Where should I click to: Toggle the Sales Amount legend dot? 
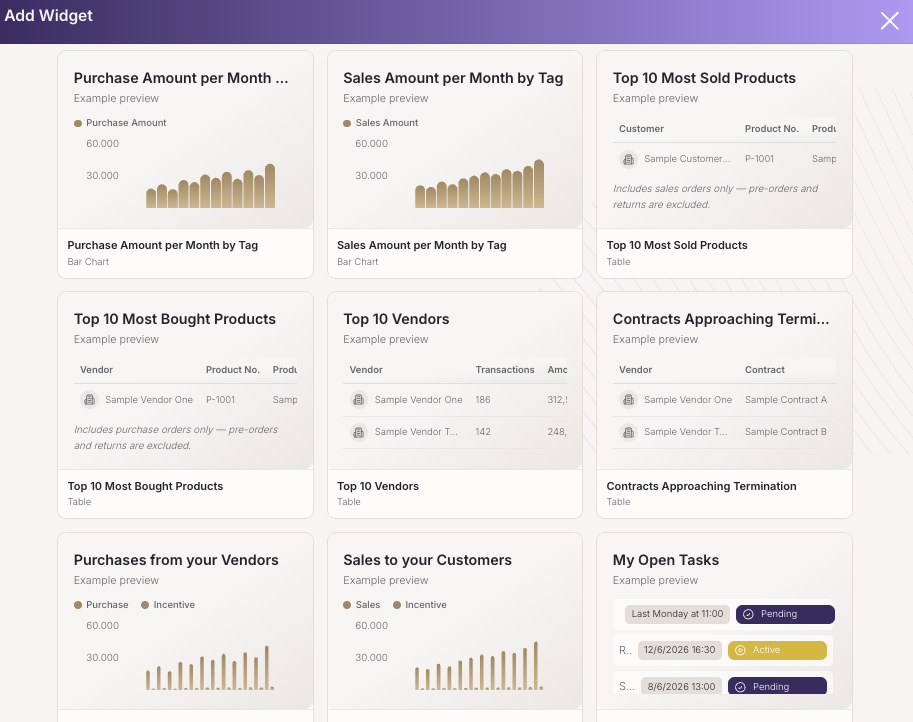[x=347, y=123]
